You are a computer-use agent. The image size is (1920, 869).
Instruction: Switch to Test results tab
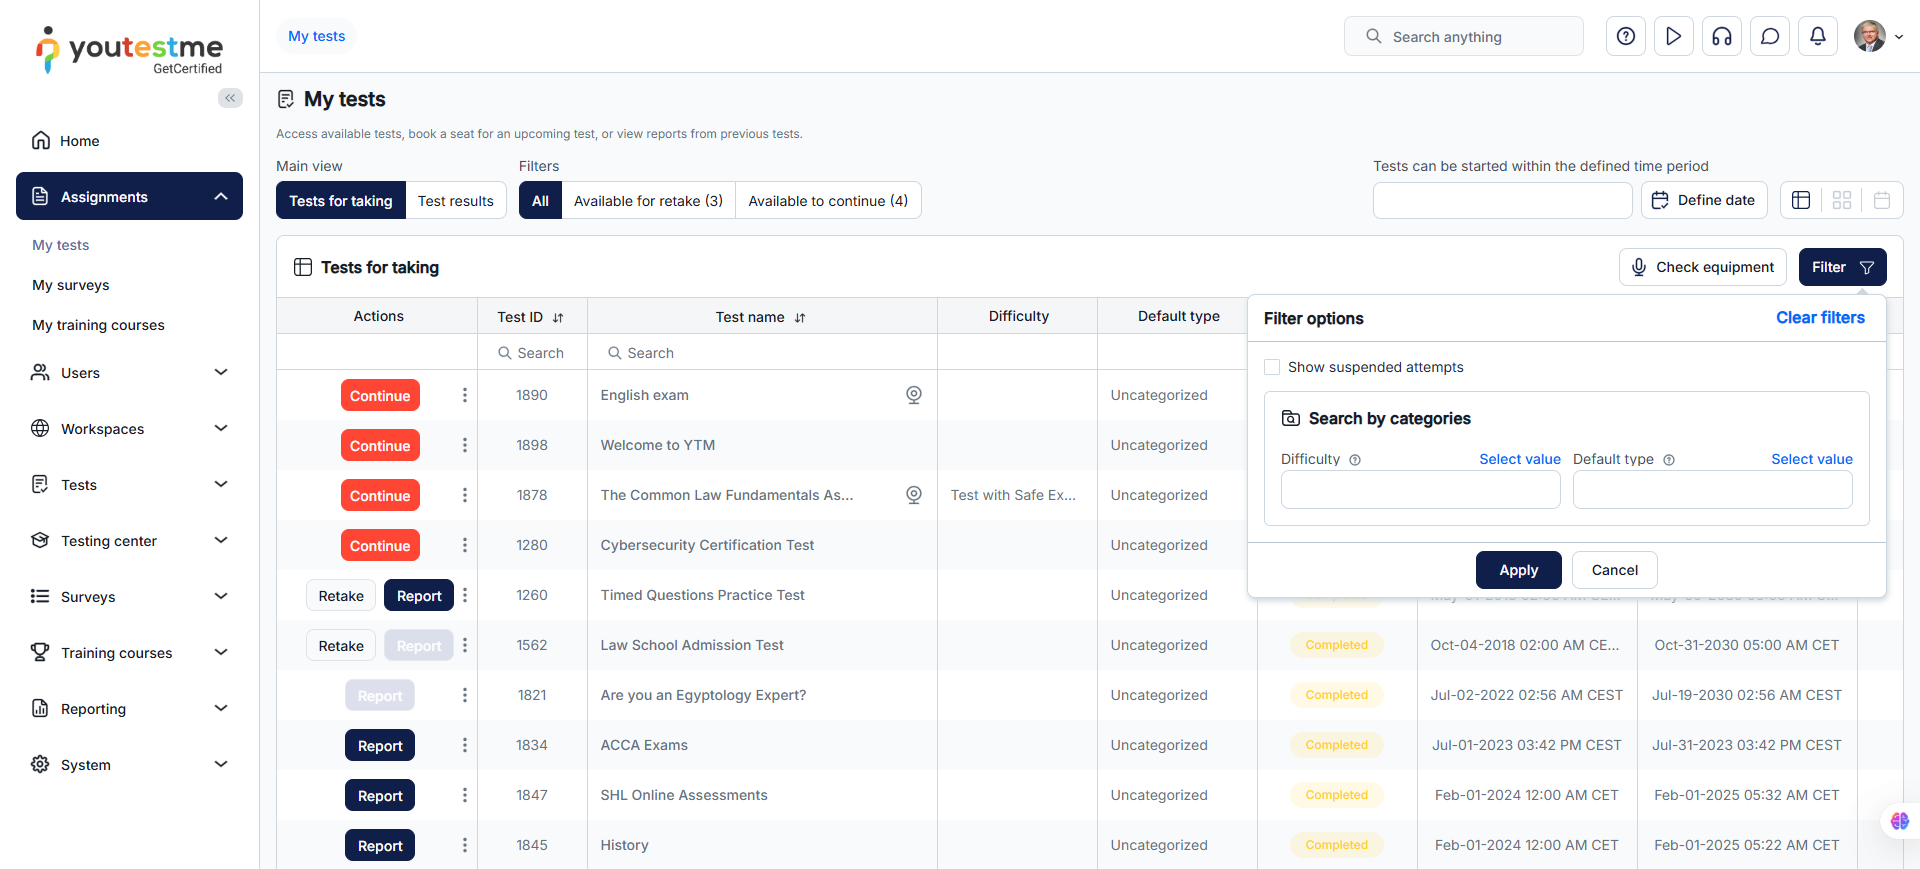[x=455, y=201]
